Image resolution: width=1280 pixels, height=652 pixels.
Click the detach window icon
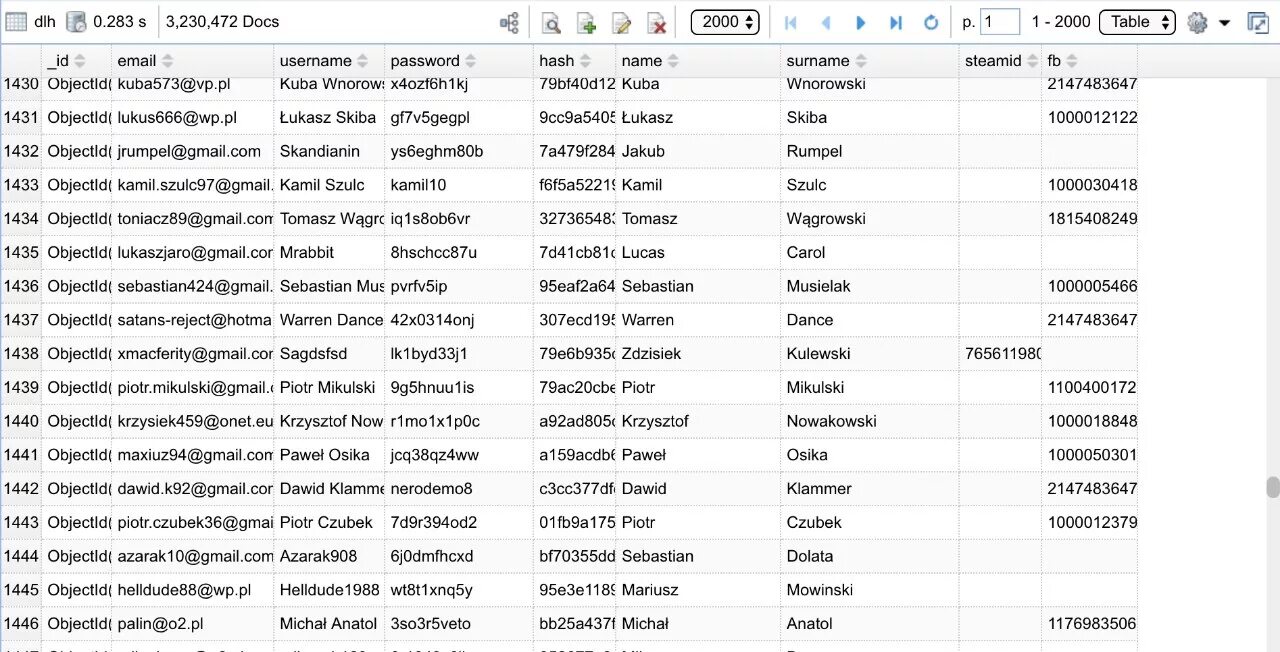[x=1257, y=22]
